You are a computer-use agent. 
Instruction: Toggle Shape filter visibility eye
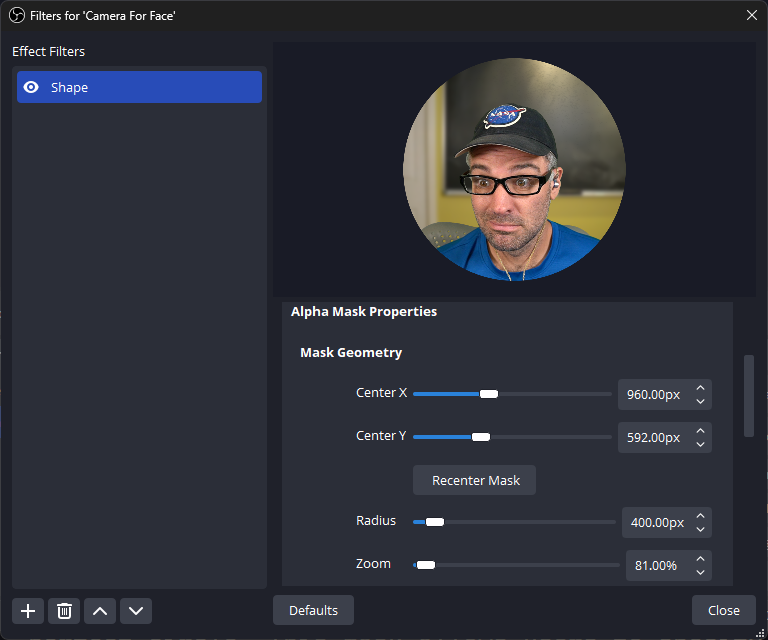[x=31, y=87]
